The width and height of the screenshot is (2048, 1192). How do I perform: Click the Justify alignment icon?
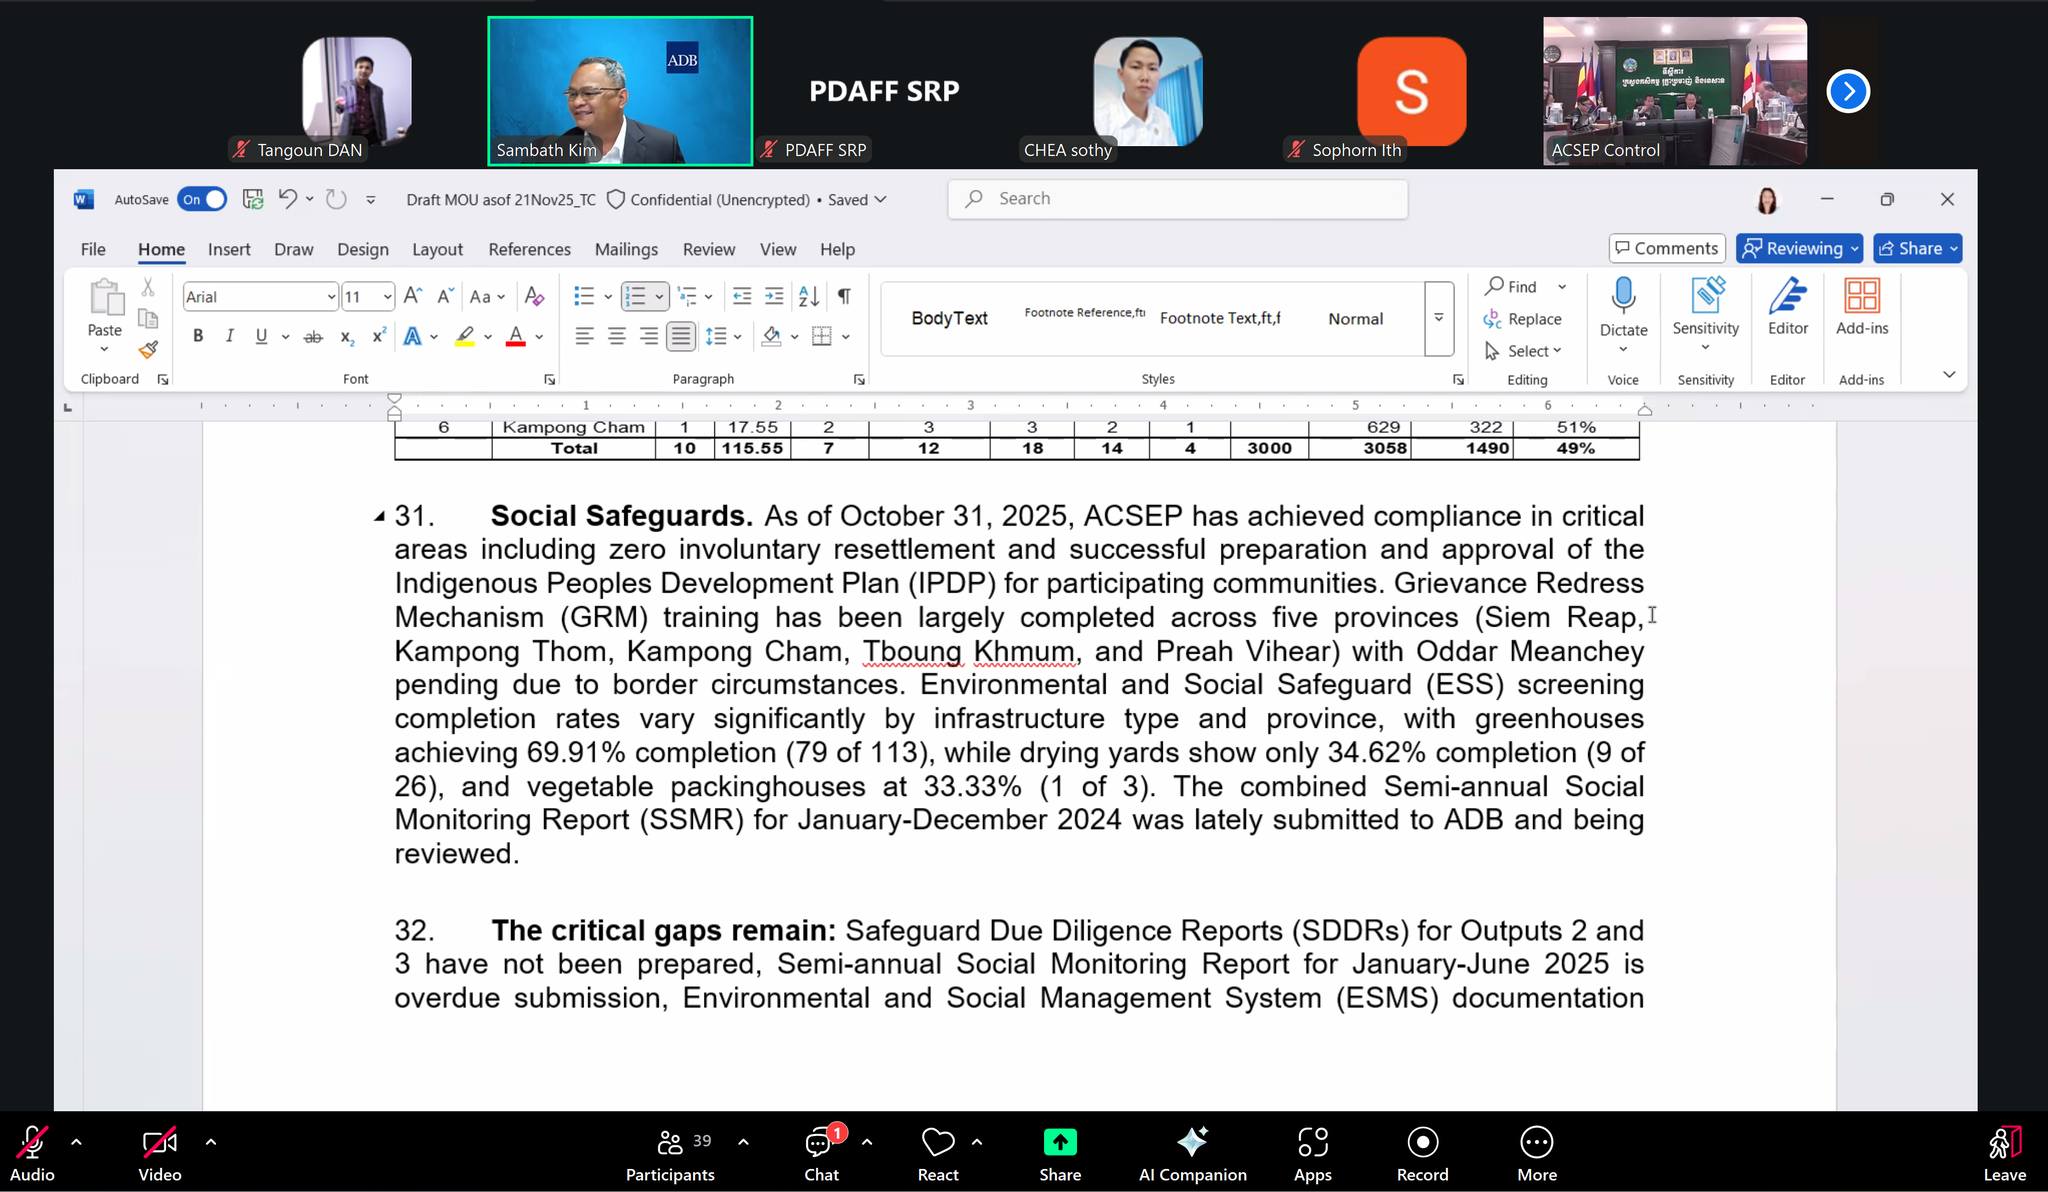click(x=680, y=337)
